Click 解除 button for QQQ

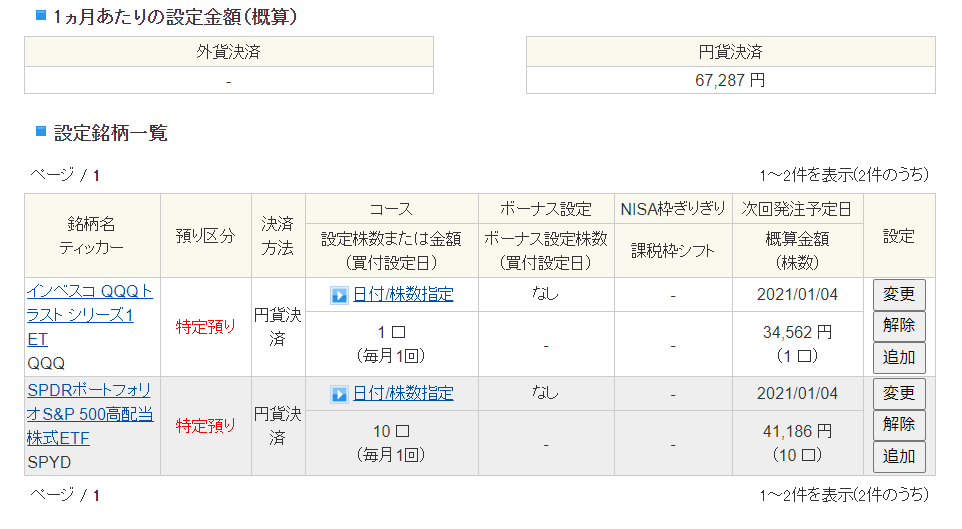(x=899, y=325)
